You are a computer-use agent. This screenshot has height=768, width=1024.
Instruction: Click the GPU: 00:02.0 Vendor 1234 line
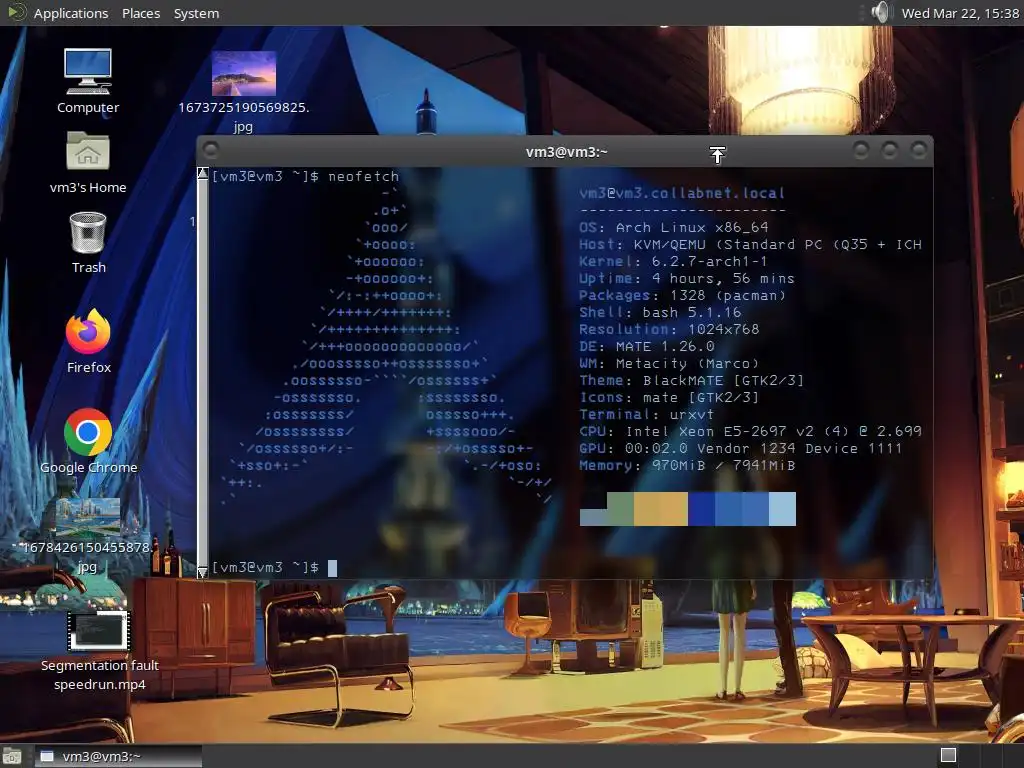(x=740, y=448)
